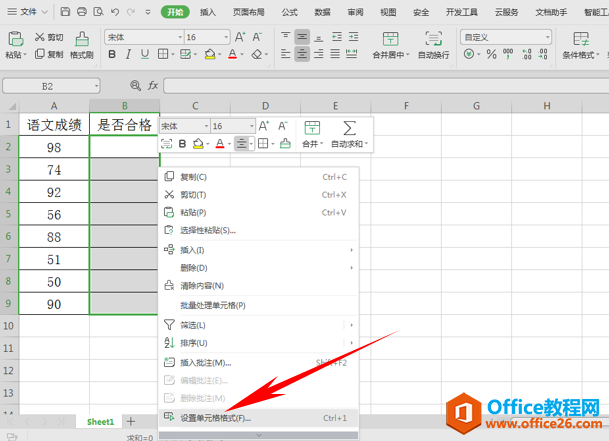
Task: Click the formula bar input field
Action: click(x=386, y=86)
